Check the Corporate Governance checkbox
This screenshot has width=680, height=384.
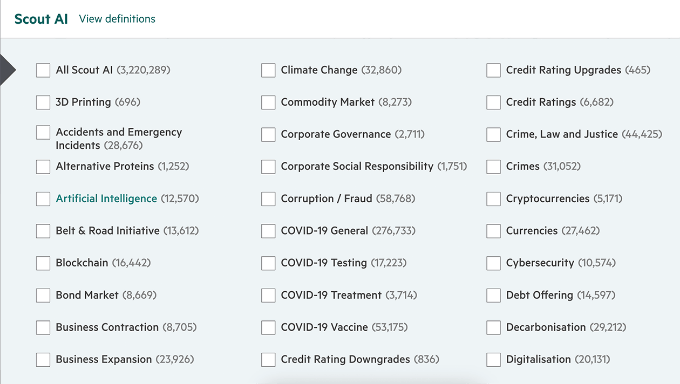[268, 135]
